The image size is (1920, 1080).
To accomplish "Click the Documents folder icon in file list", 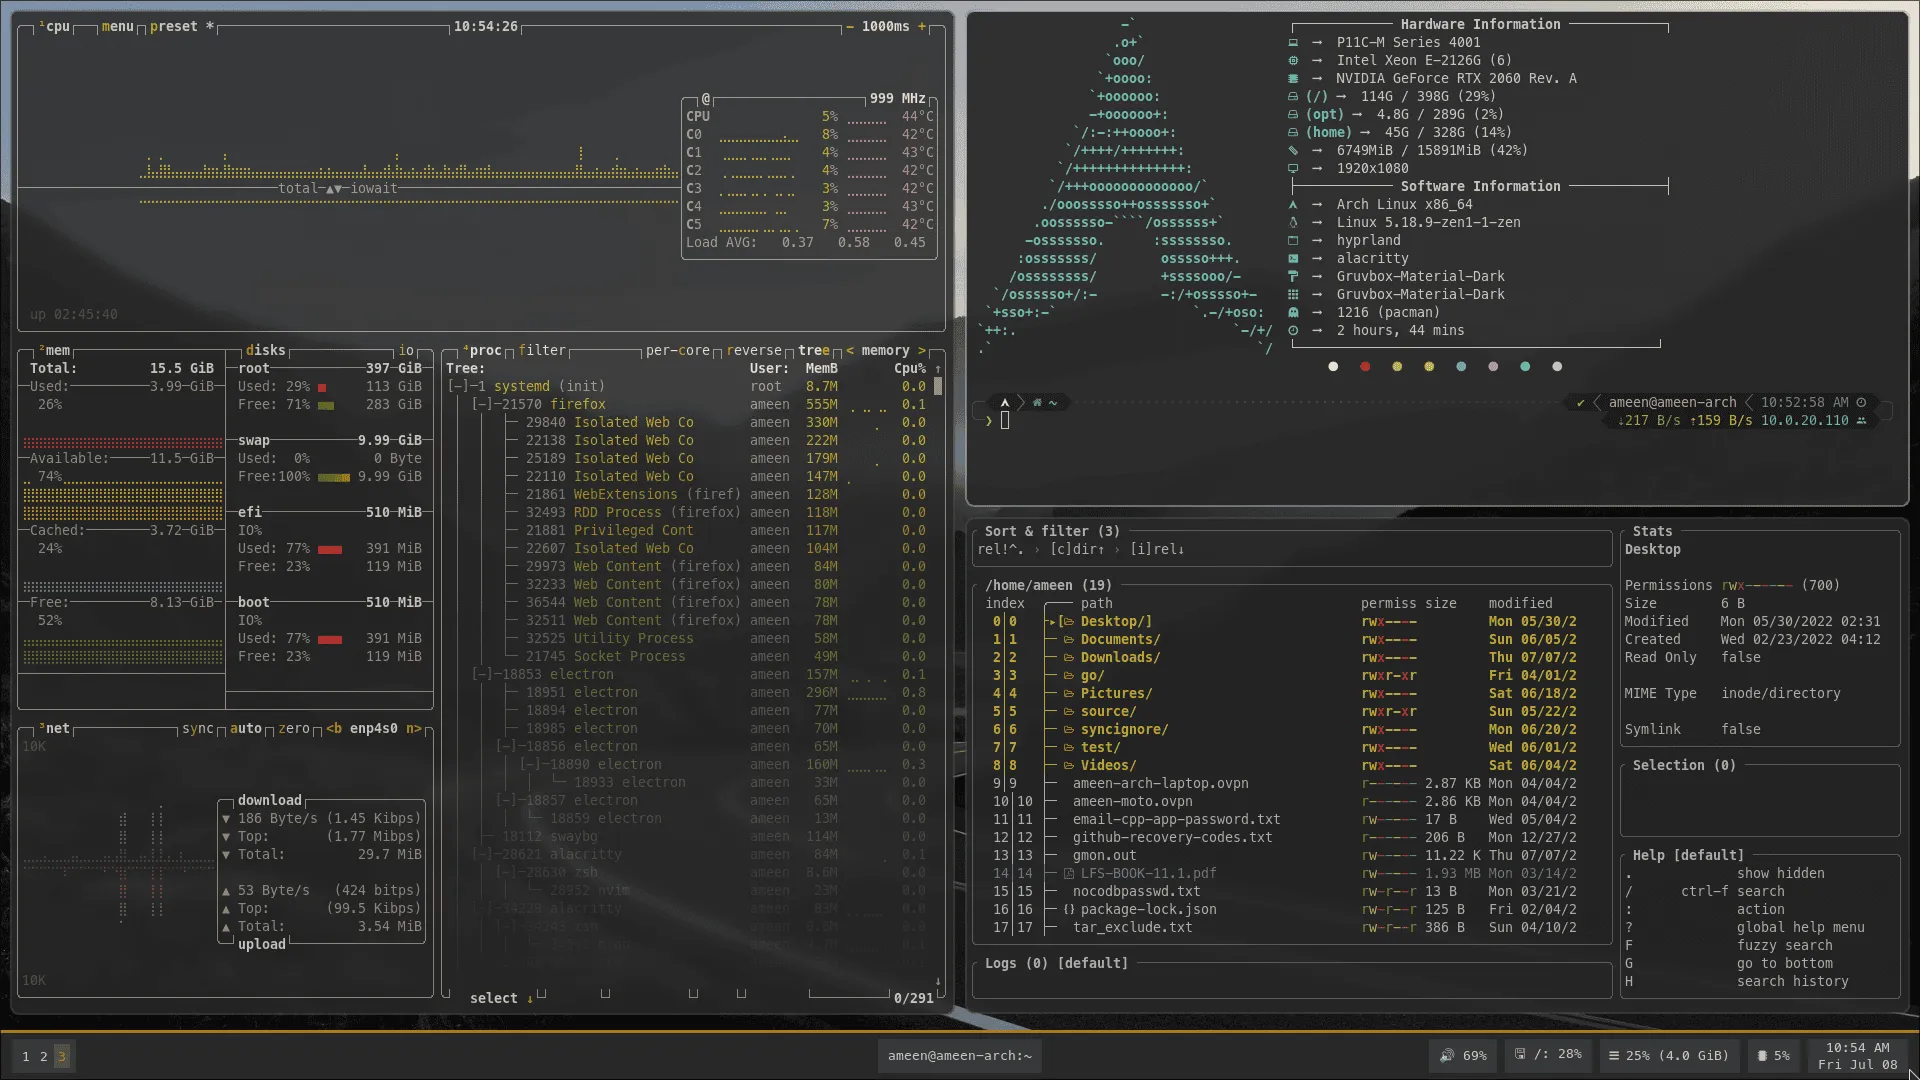I will click(1068, 640).
